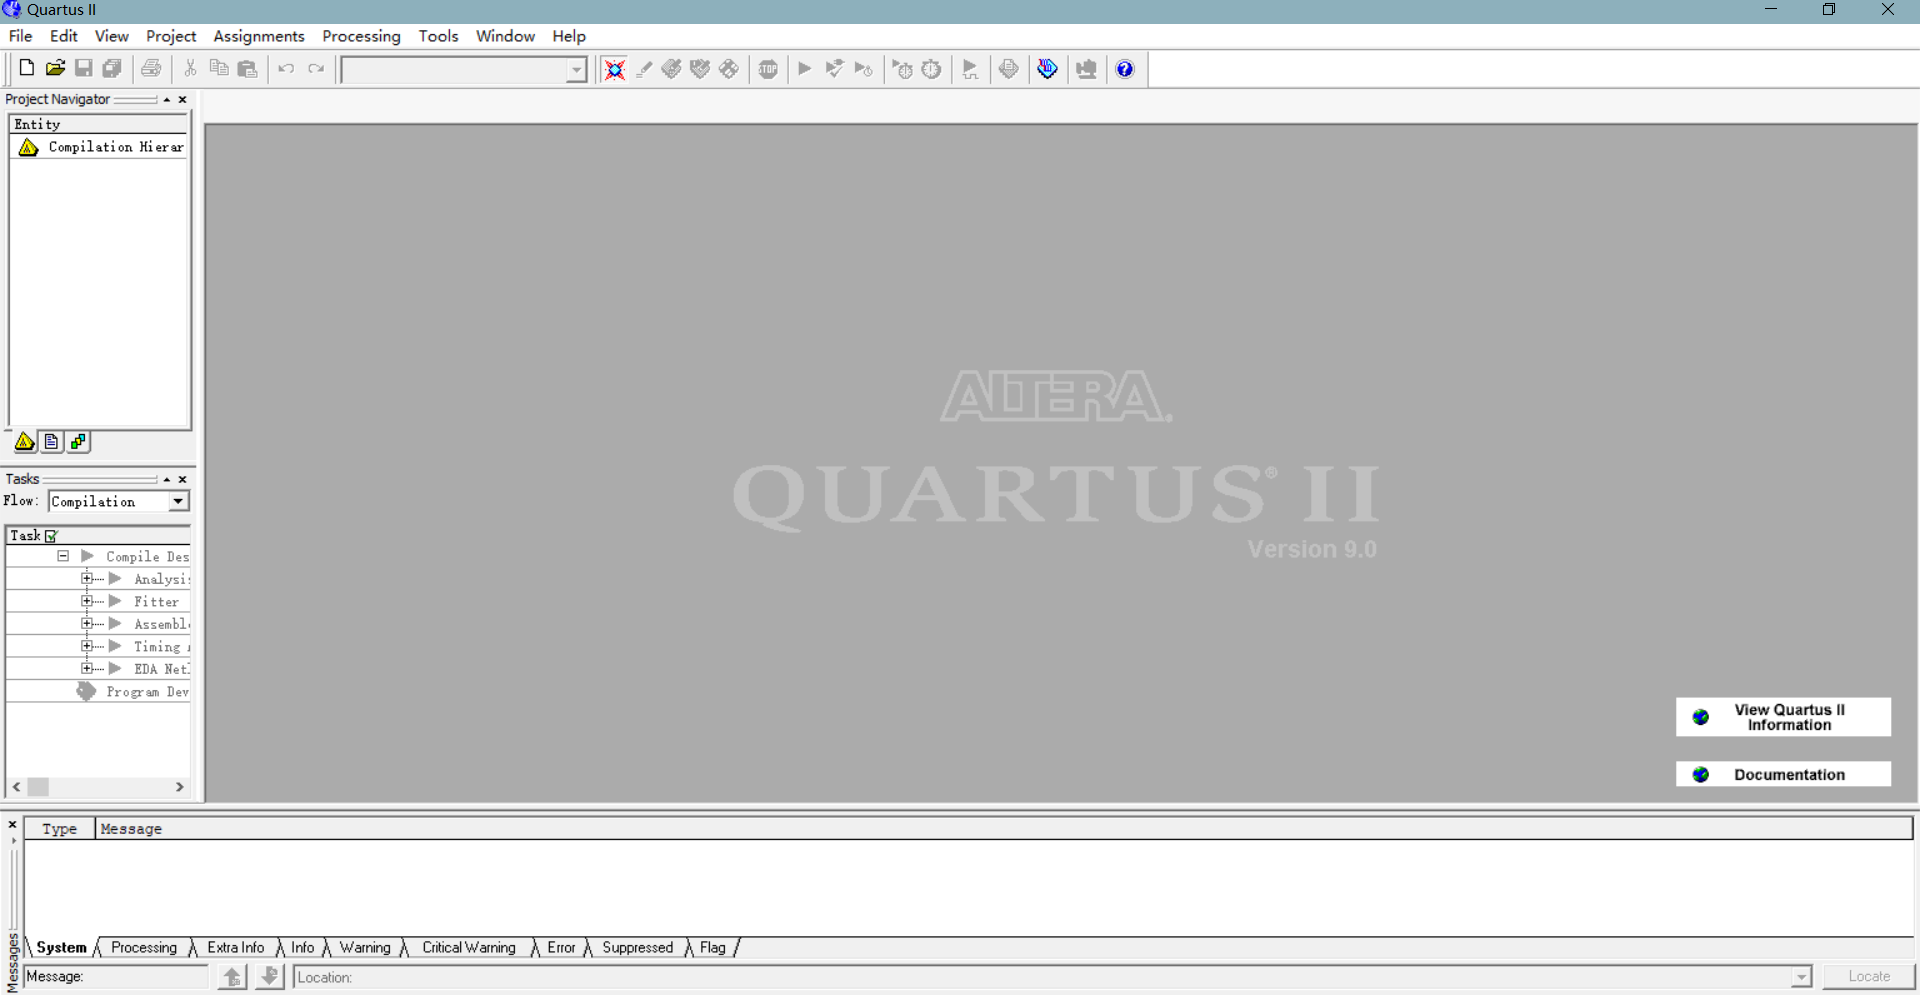Click View Quartus II Information button
This screenshot has height=995, width=1920.
tap(1783, 717)
